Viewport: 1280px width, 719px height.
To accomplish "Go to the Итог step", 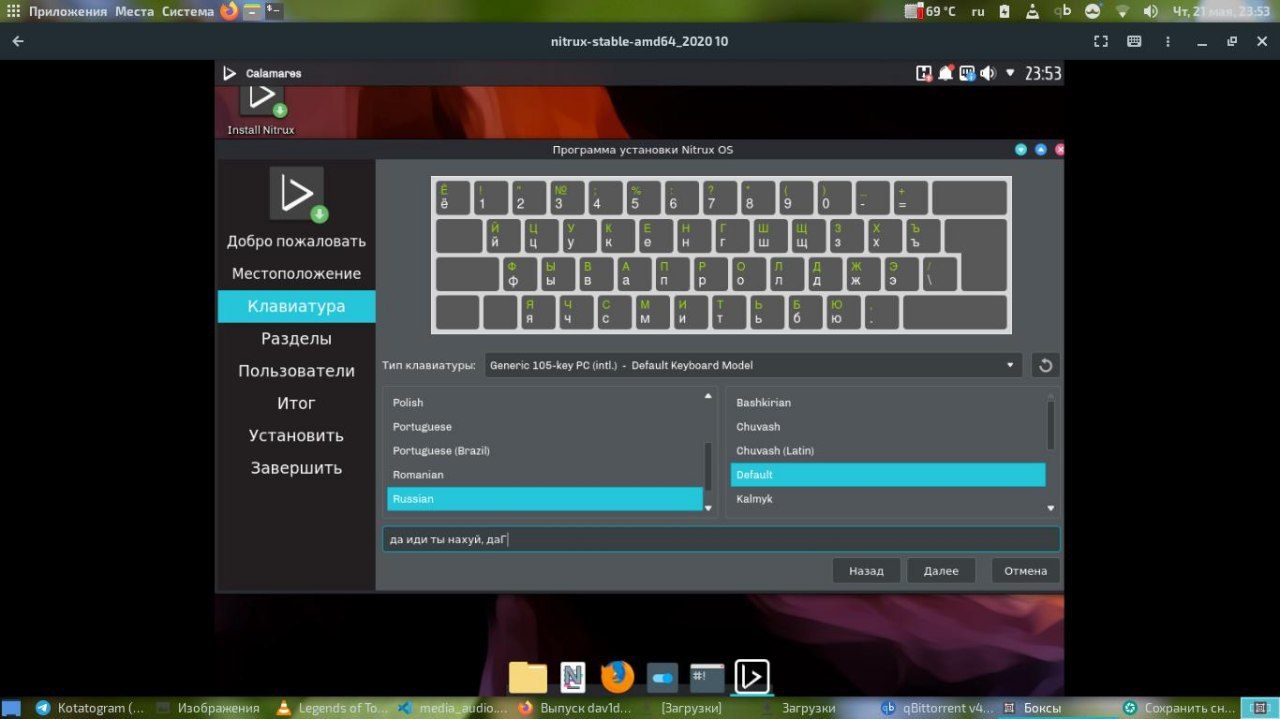I will (296, 403).
